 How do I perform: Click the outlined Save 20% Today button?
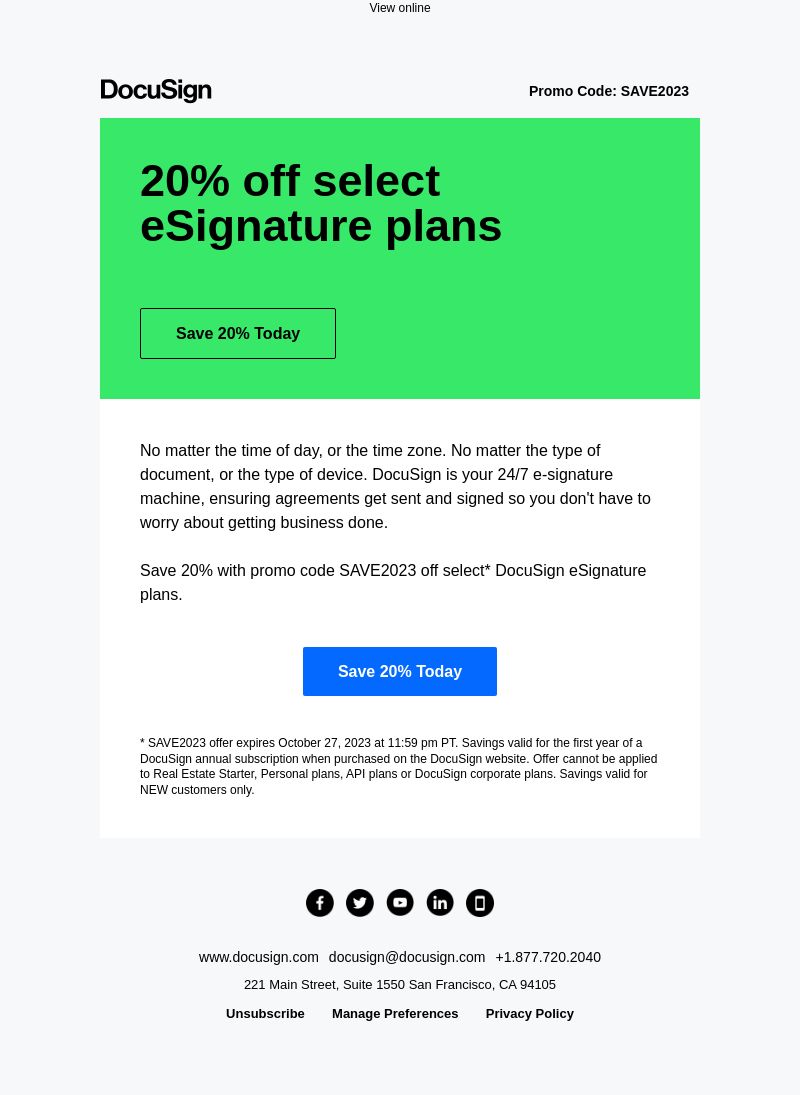pos(238,334)
